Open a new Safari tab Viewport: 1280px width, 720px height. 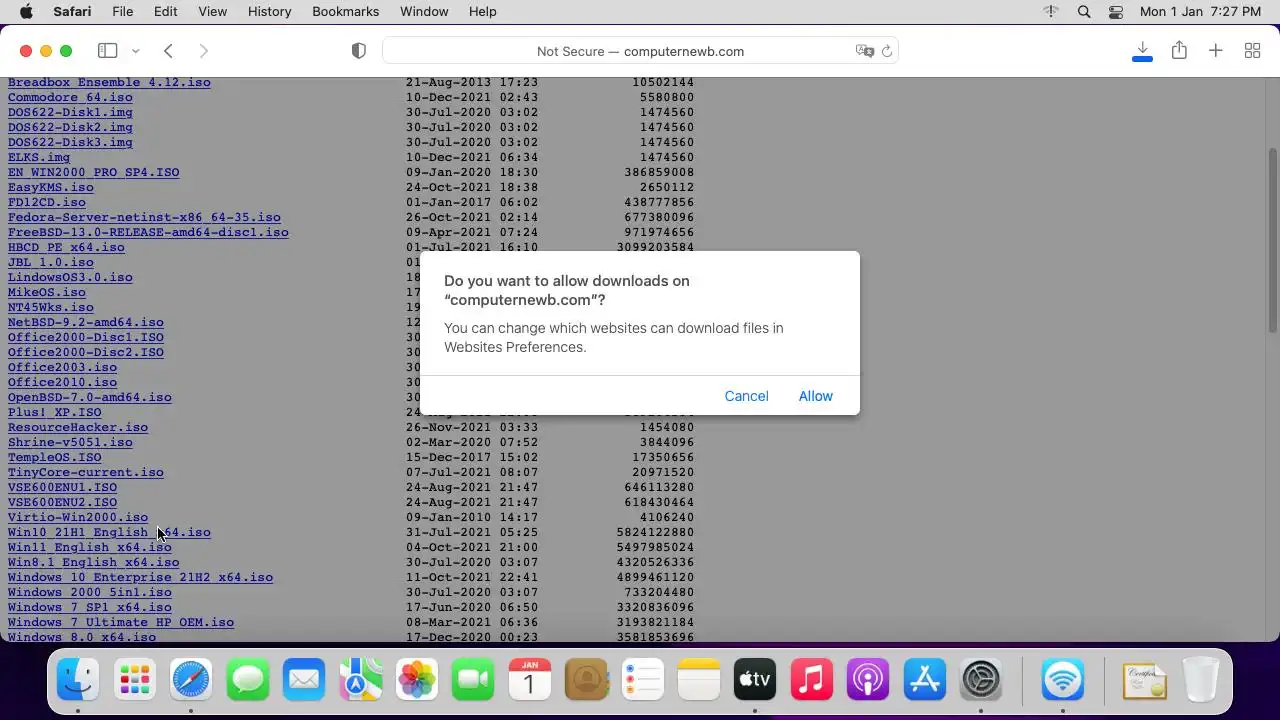pos(1215,51)
